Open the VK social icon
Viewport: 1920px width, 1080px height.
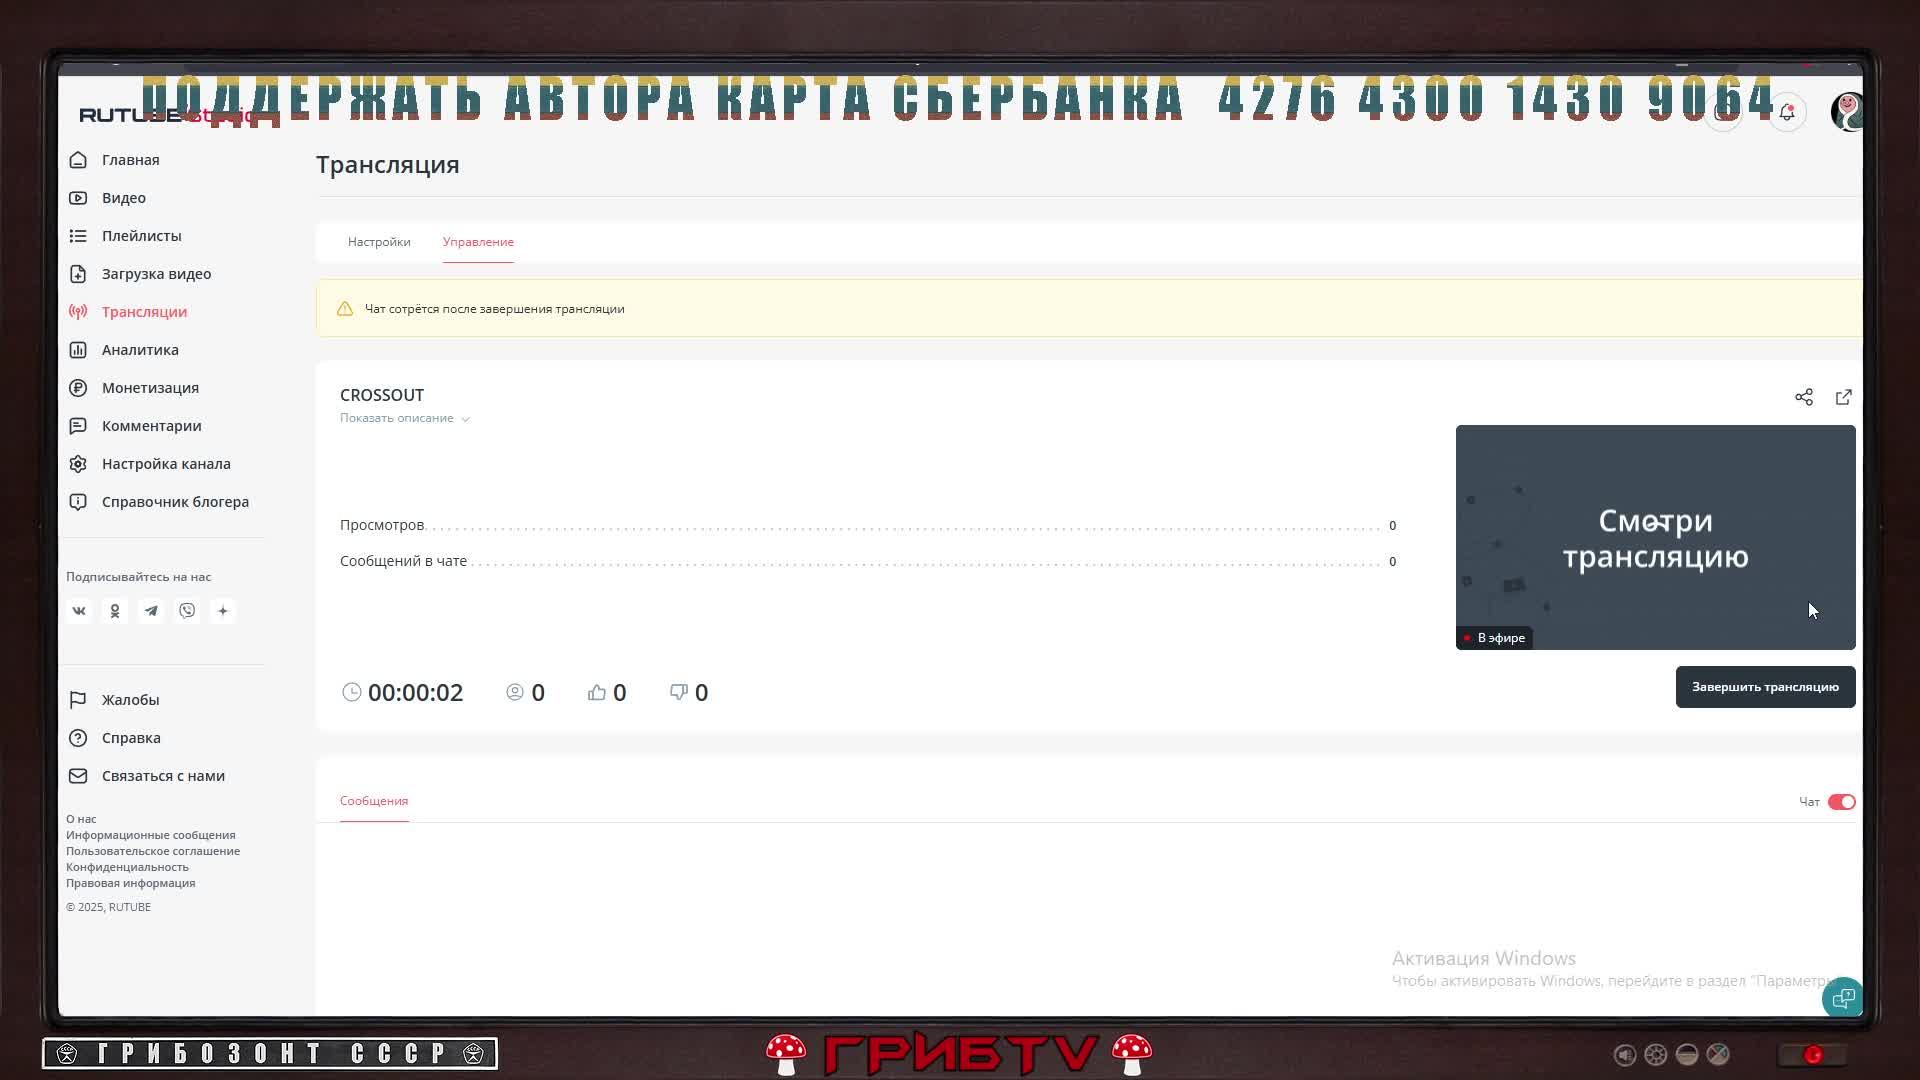tap(79, 611)
